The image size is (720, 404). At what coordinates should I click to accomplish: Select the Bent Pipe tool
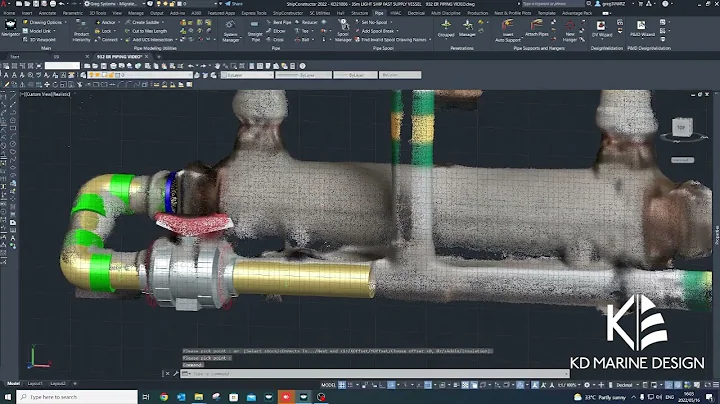[279, 22]
